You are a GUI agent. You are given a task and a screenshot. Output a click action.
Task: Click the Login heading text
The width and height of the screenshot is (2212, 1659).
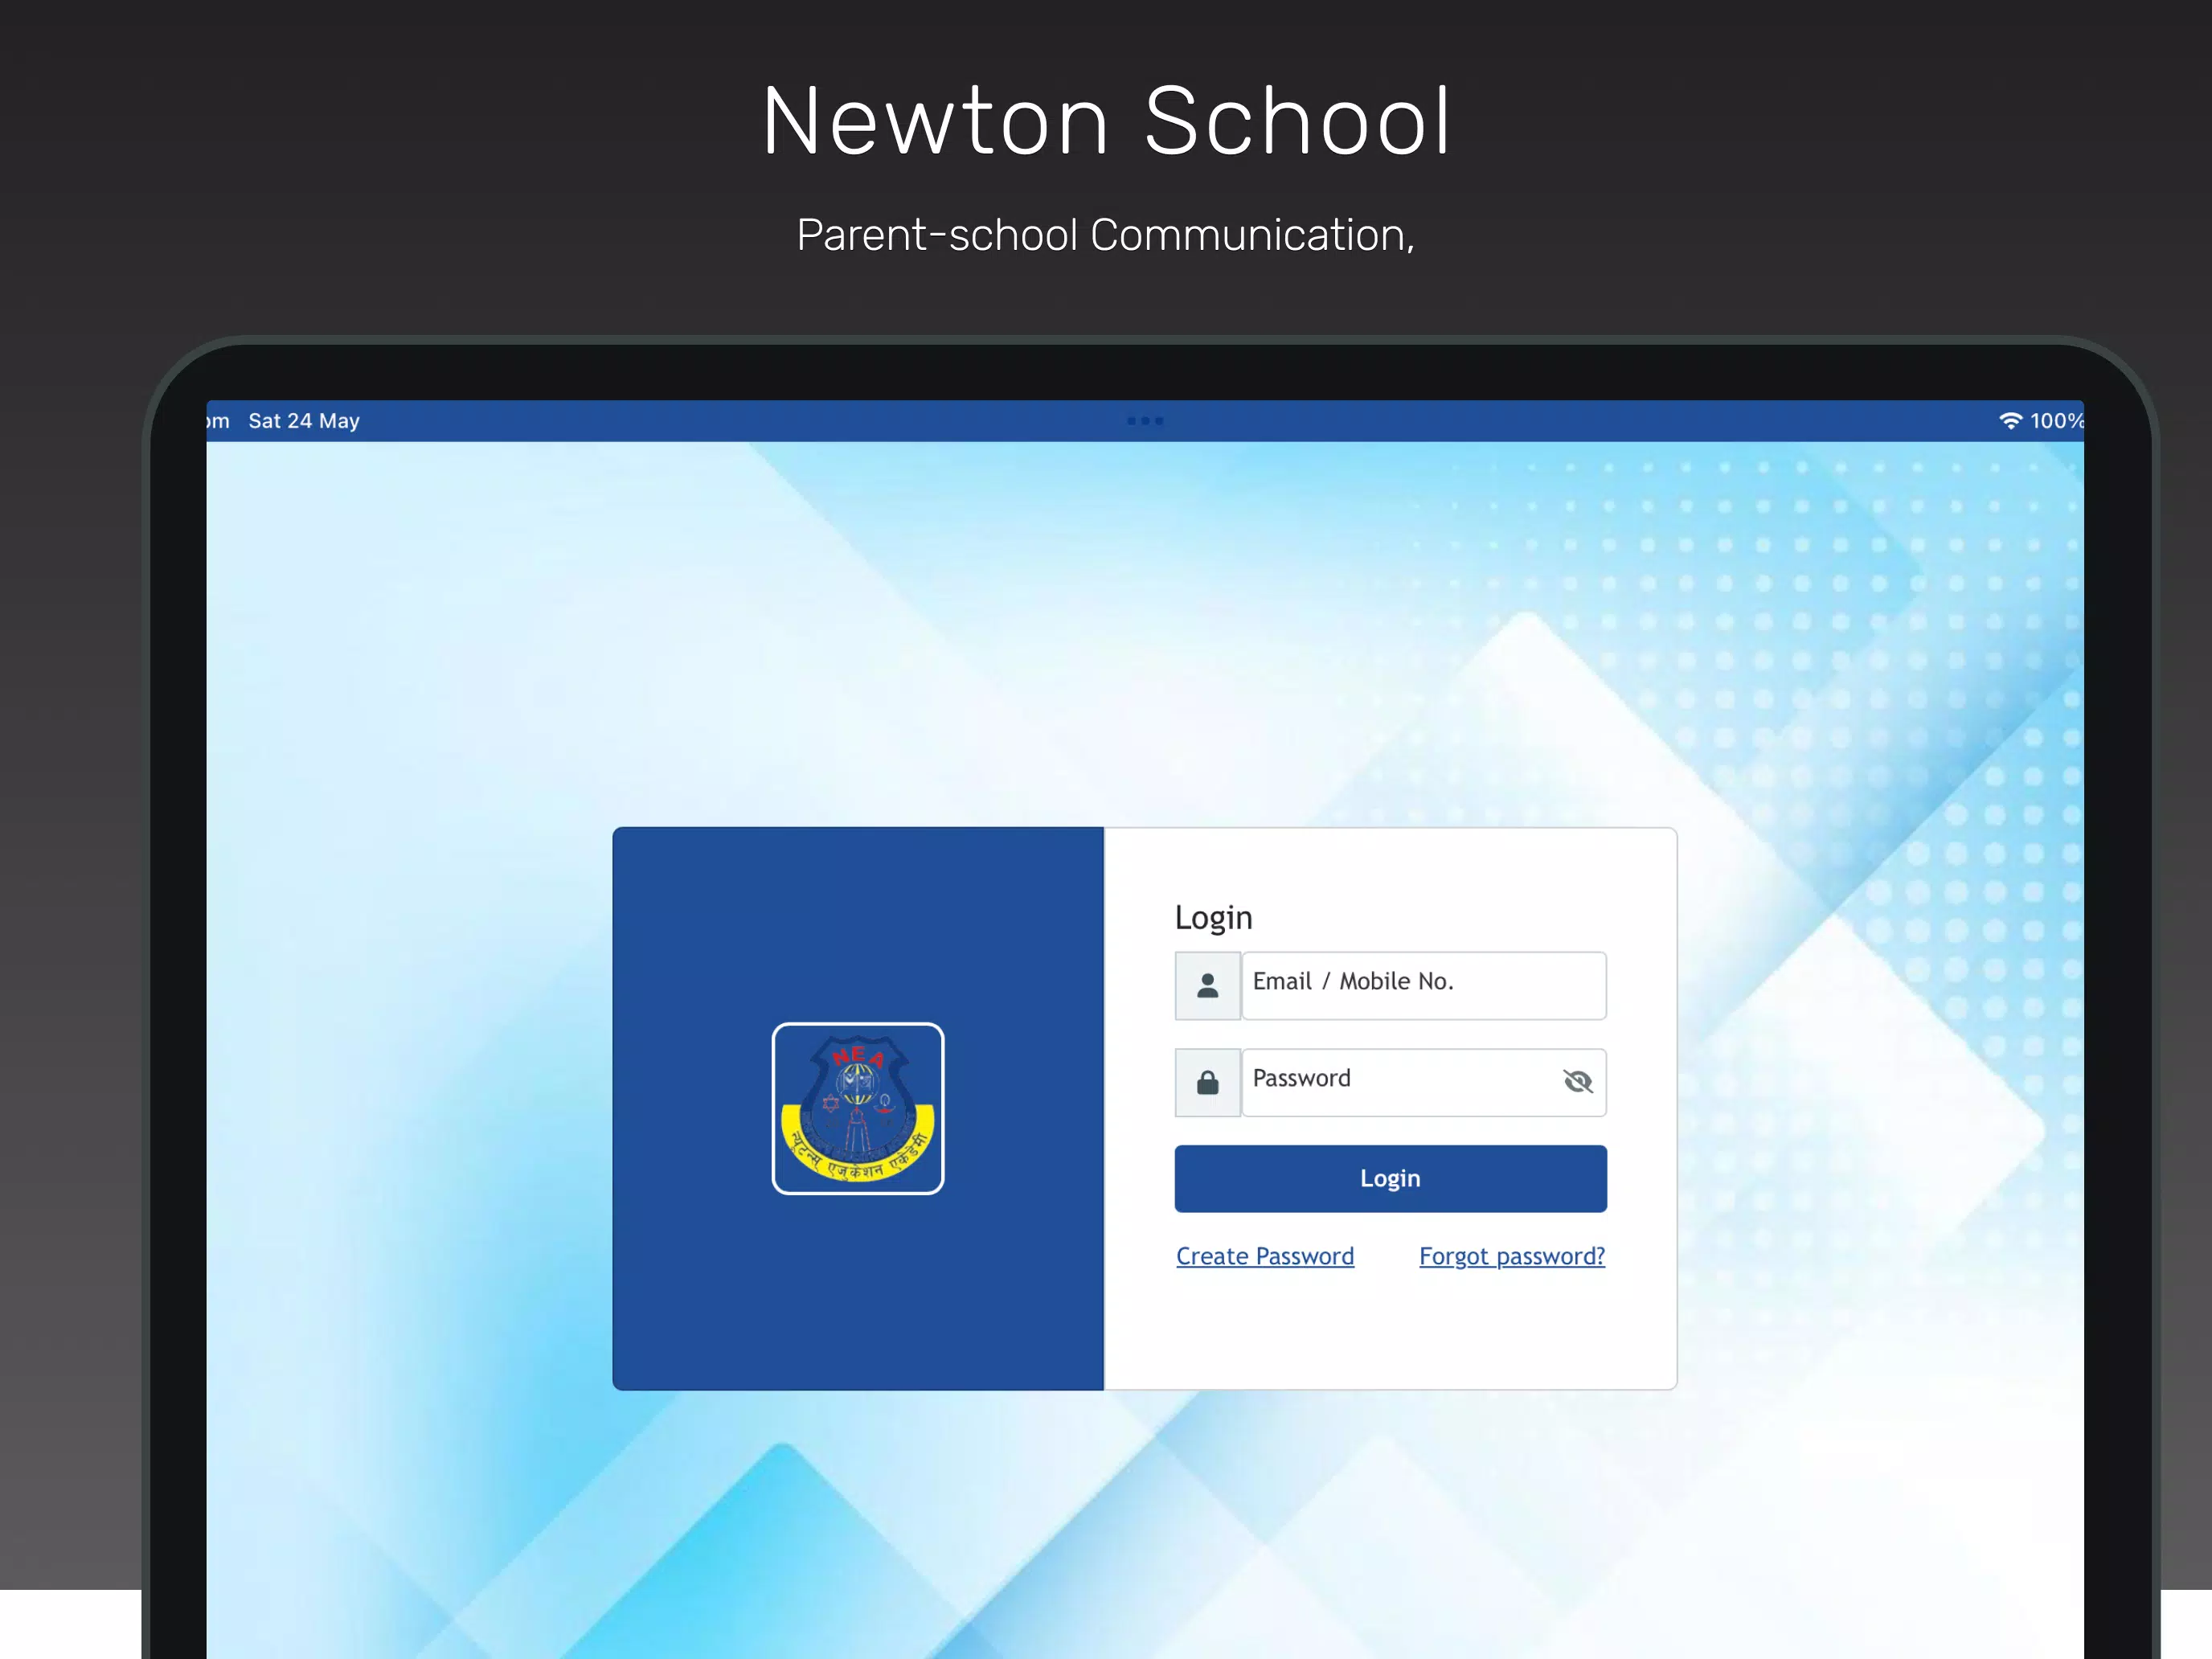[1213, 917]
